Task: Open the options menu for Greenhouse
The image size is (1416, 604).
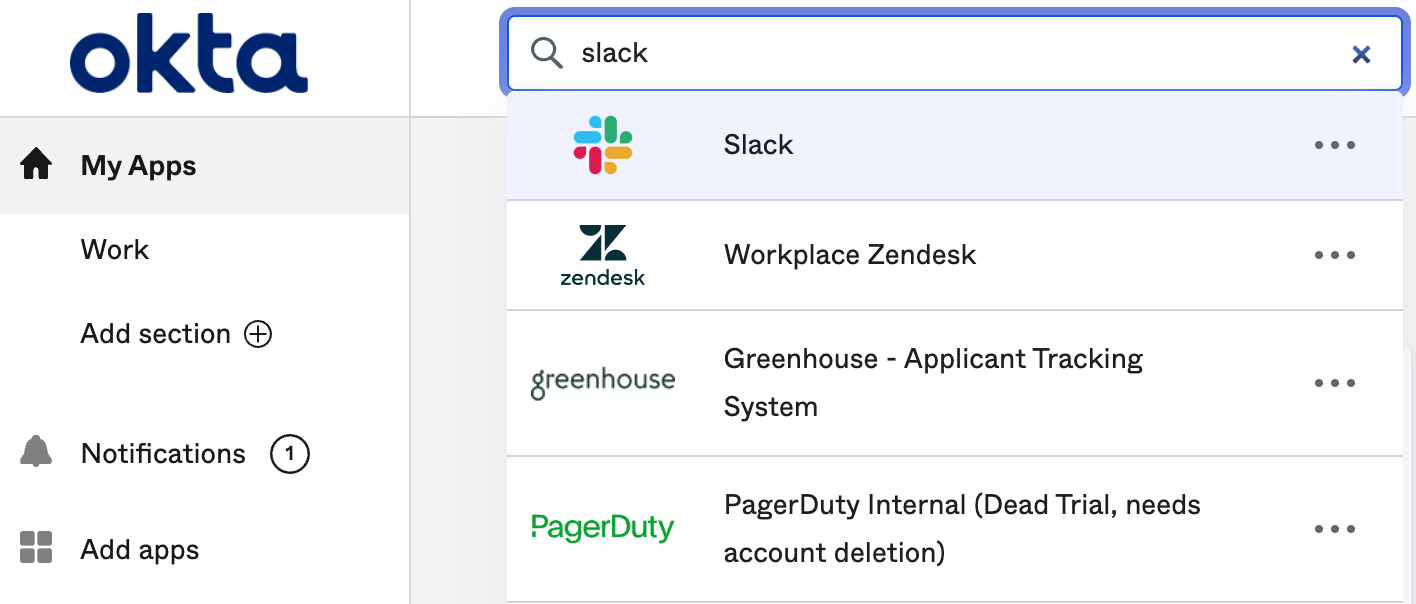Action: point(1335,383)
